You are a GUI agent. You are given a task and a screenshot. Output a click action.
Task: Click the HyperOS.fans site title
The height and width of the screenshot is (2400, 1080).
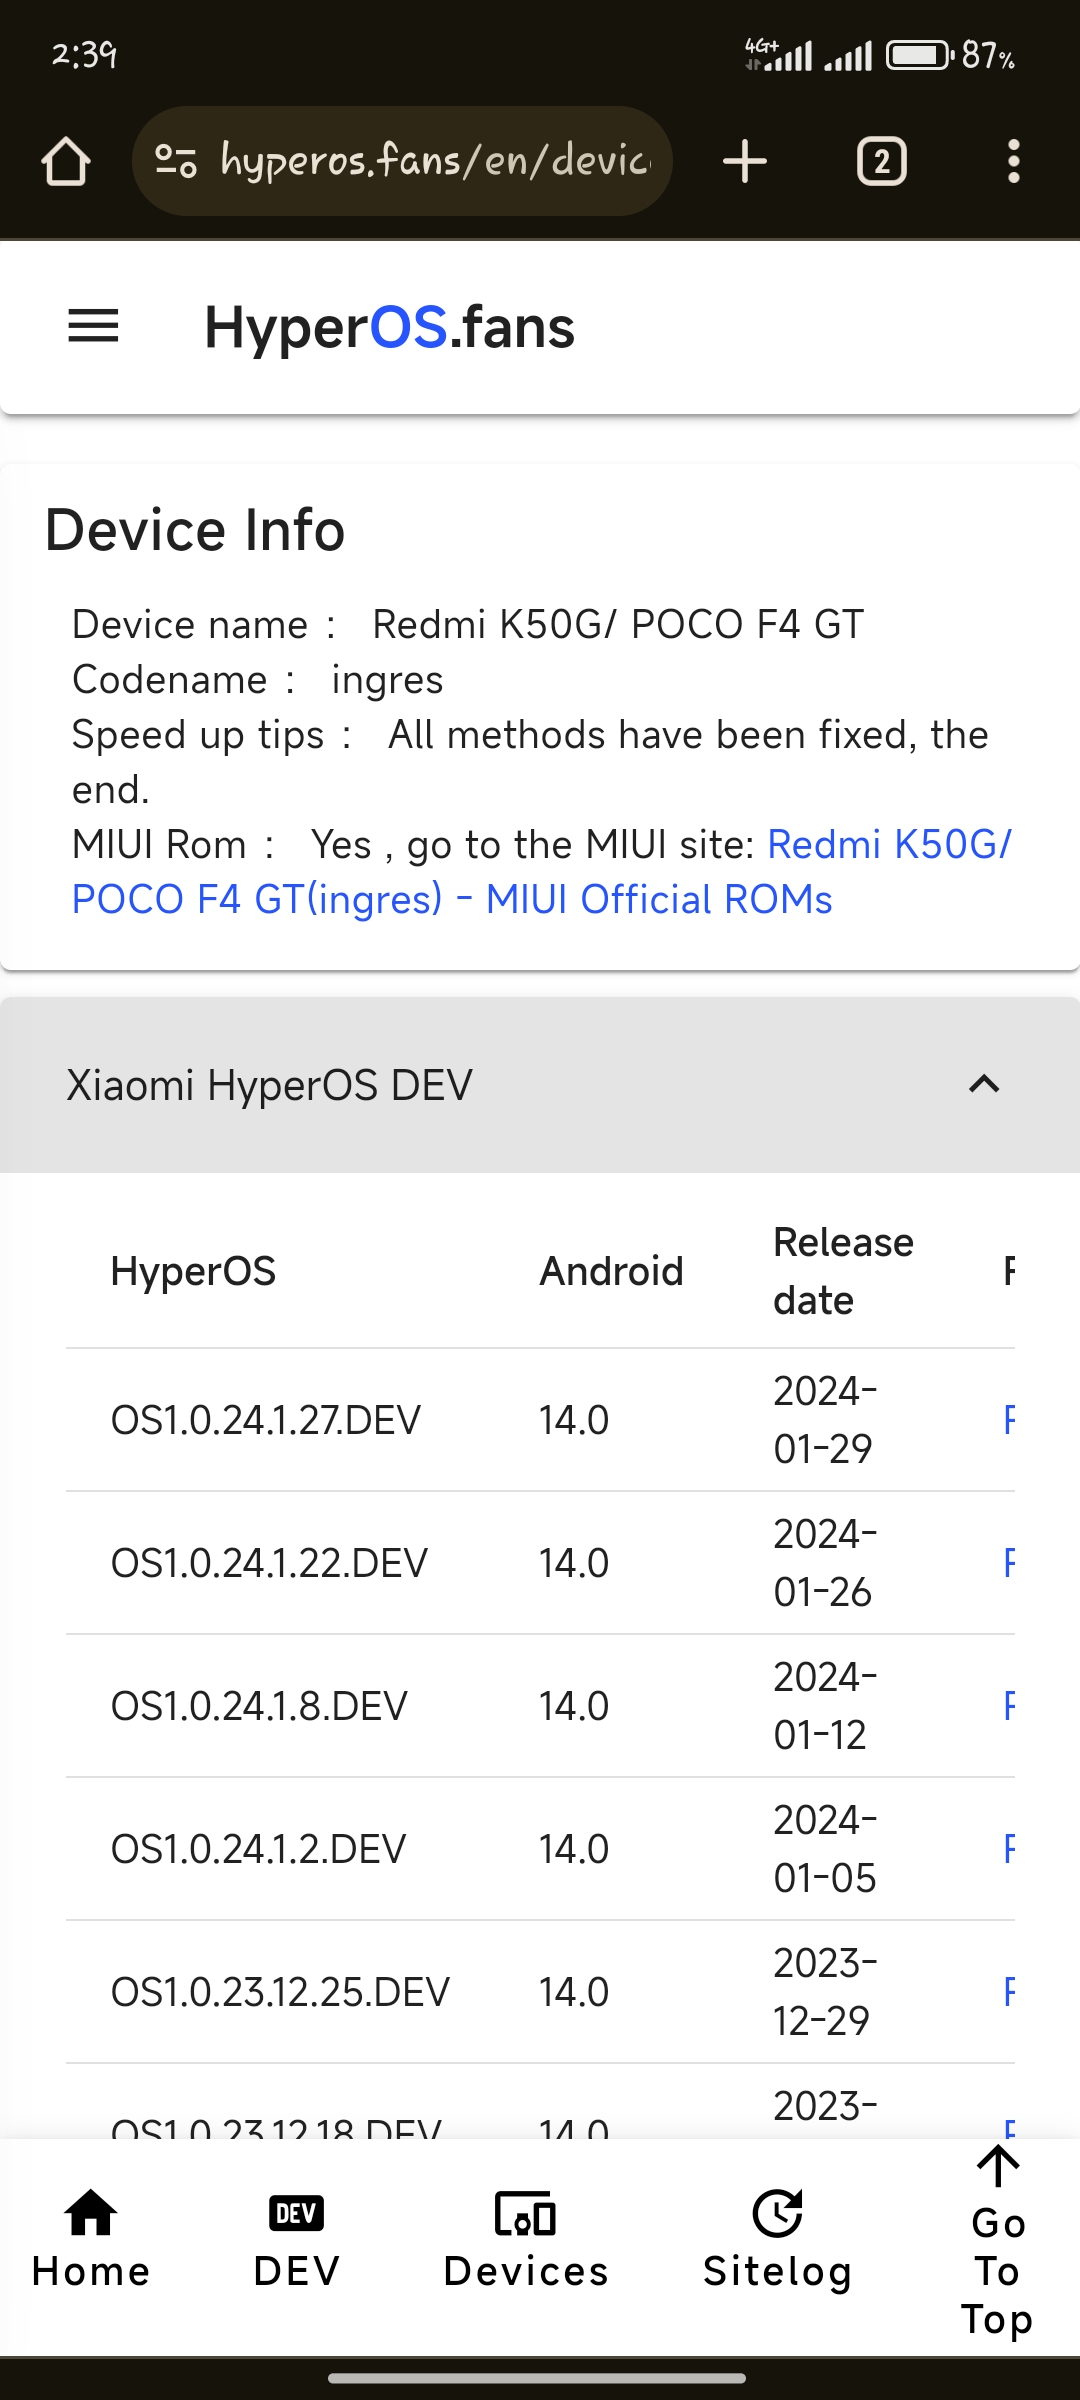(x=390, y=327)
